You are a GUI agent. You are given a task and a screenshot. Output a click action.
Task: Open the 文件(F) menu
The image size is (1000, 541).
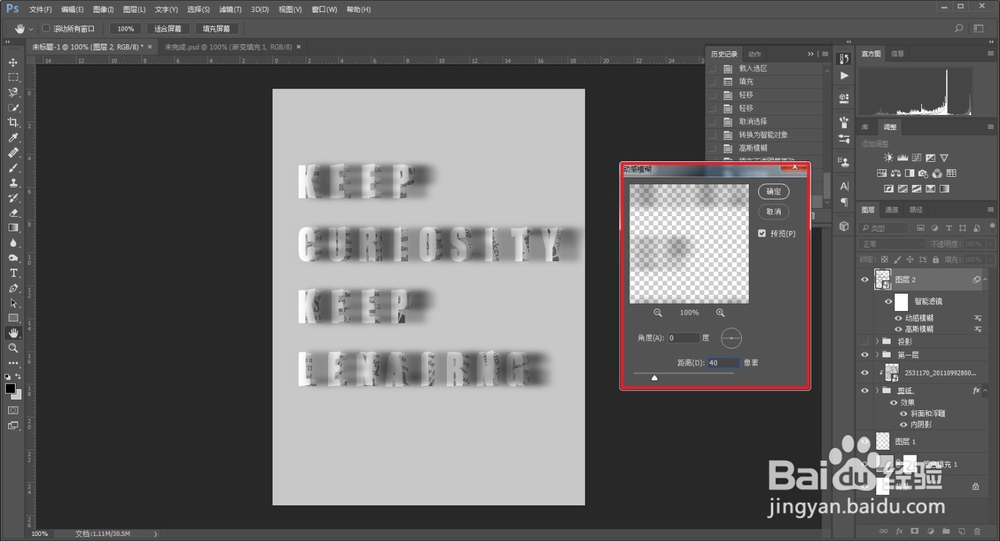(x=40, y=10)
